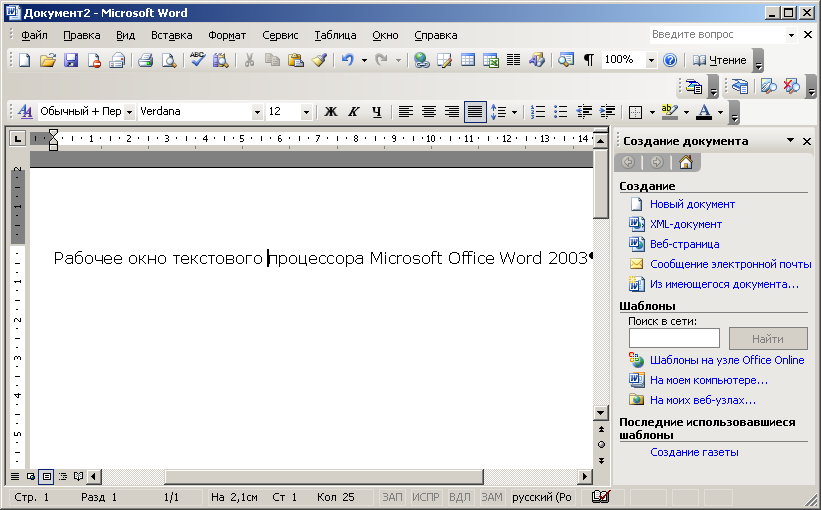This screenshot has height=510, width=821.
Task: Click Сообщение электронной почты link
Action: (x=730, y=264)
